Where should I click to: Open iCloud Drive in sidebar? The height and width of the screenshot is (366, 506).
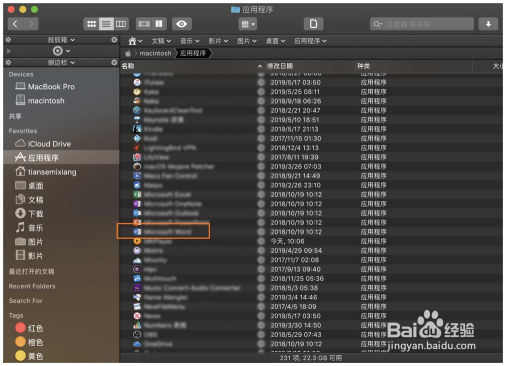coord(43,144)
